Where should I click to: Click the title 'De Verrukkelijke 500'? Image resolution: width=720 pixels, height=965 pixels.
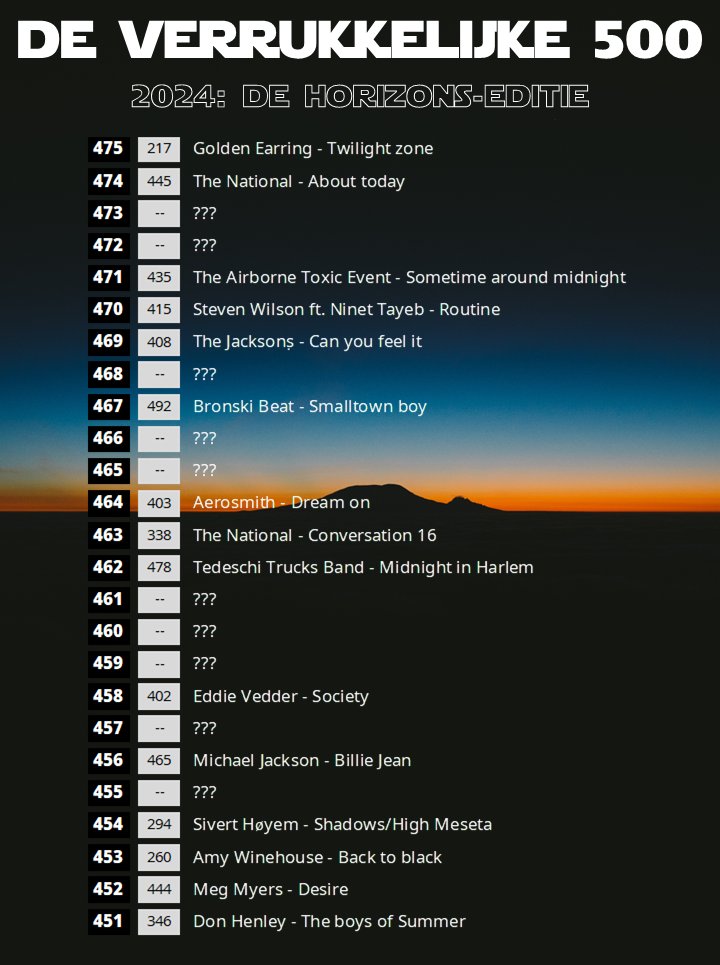pyautogui.click(x=360, y=39)
